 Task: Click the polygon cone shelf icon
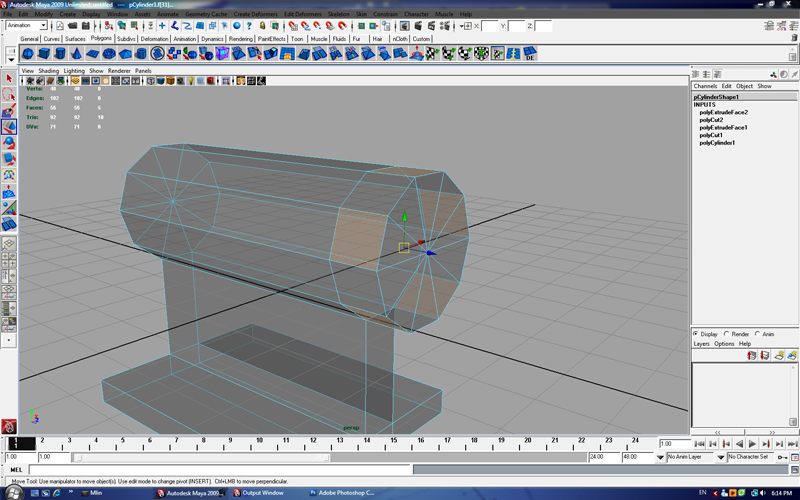pyautogui.click(x=78, y=53)
